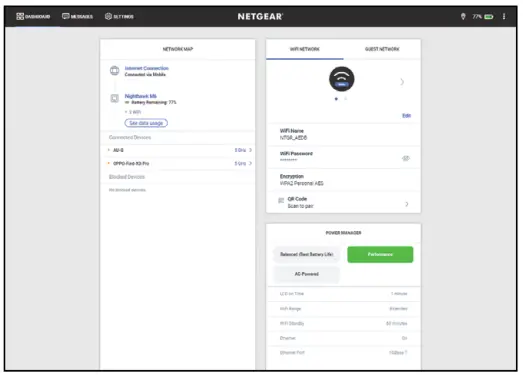Select the first carousel dot
This screenshot has width=523, height=375.
[336, 99]
